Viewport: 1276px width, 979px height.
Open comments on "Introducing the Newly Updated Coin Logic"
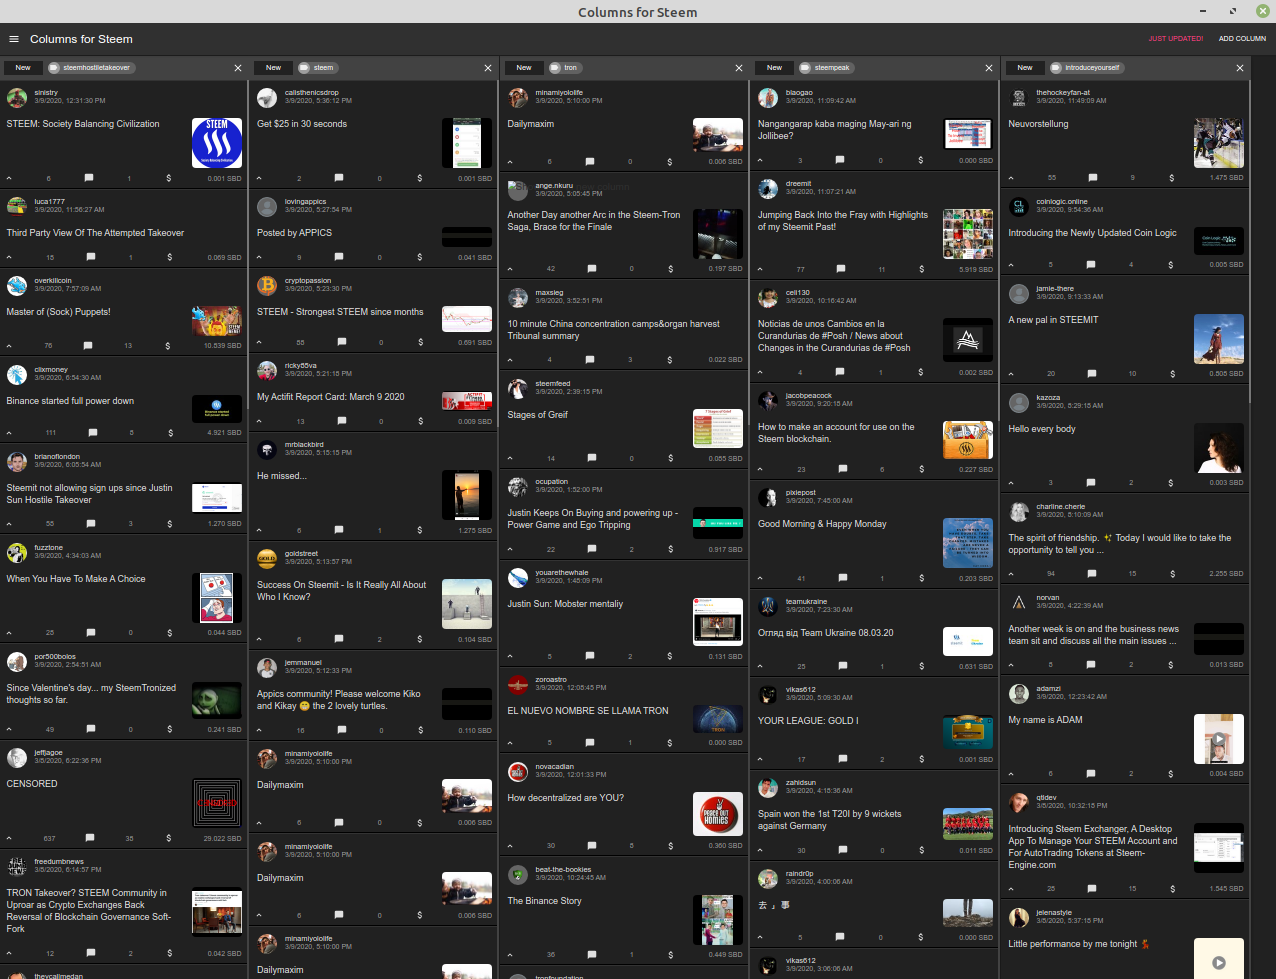click(1092, 264)
